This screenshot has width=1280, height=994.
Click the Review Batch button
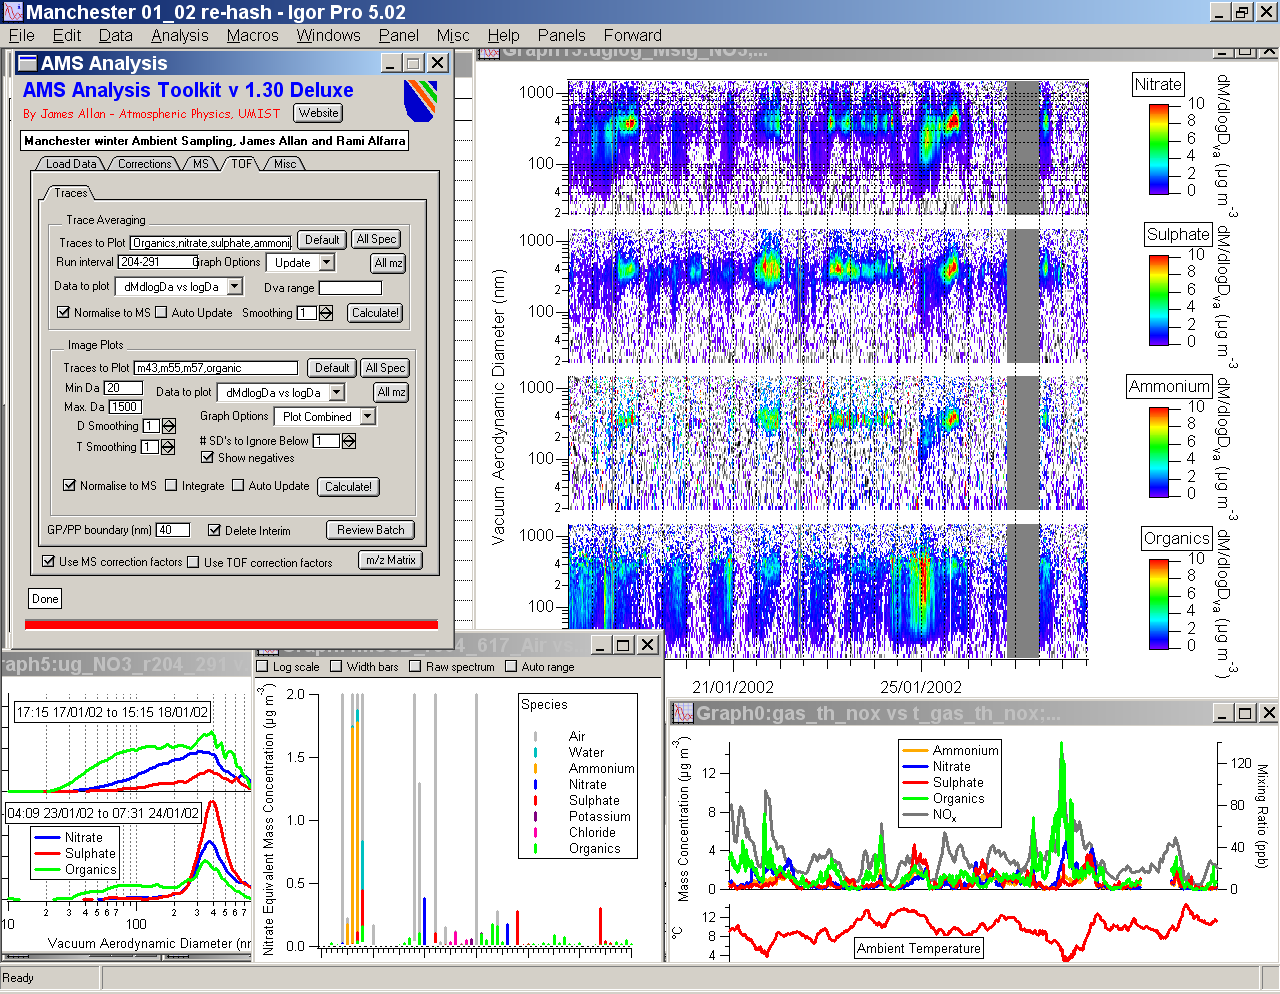click(x=370, y=530)
